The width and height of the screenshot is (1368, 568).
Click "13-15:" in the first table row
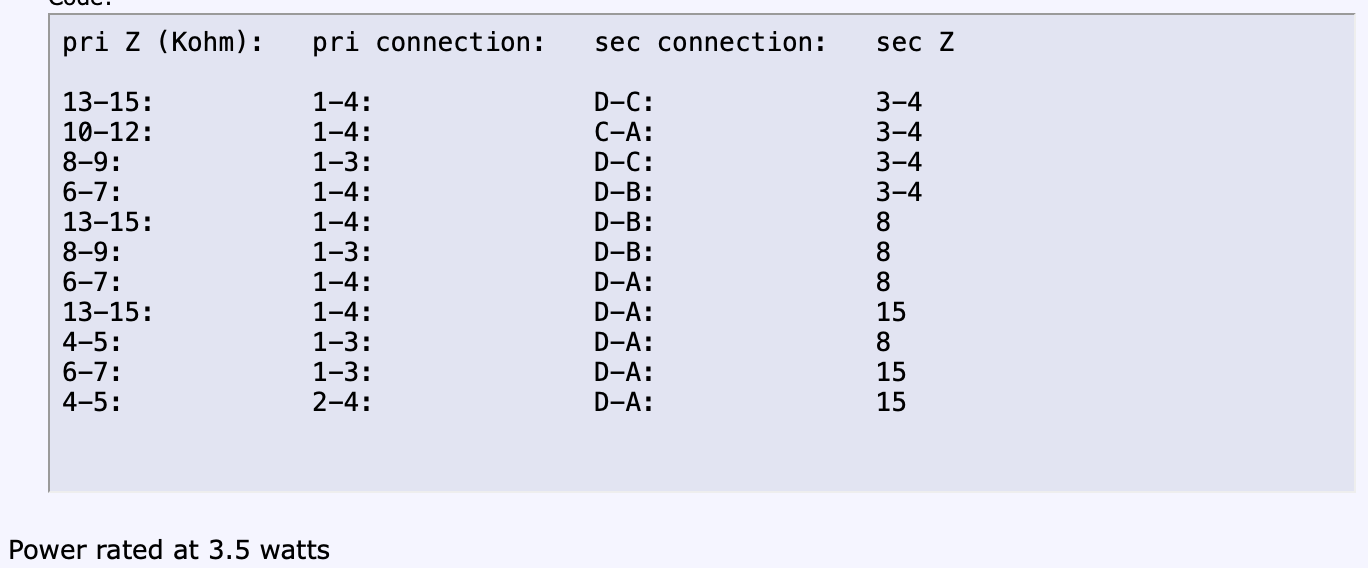coord(108,102)
